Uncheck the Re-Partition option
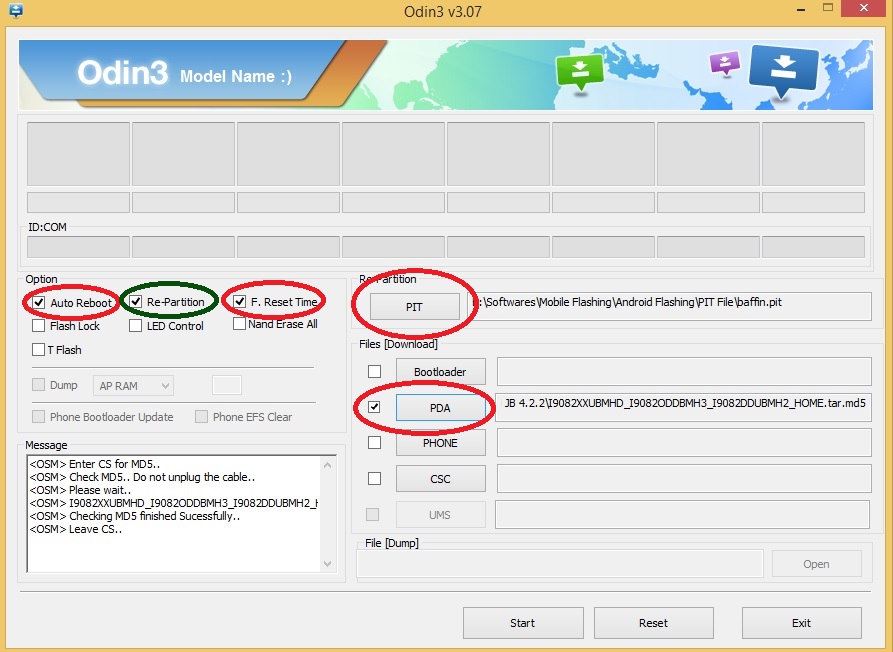 pyautogui.click(x=136, y=301)
